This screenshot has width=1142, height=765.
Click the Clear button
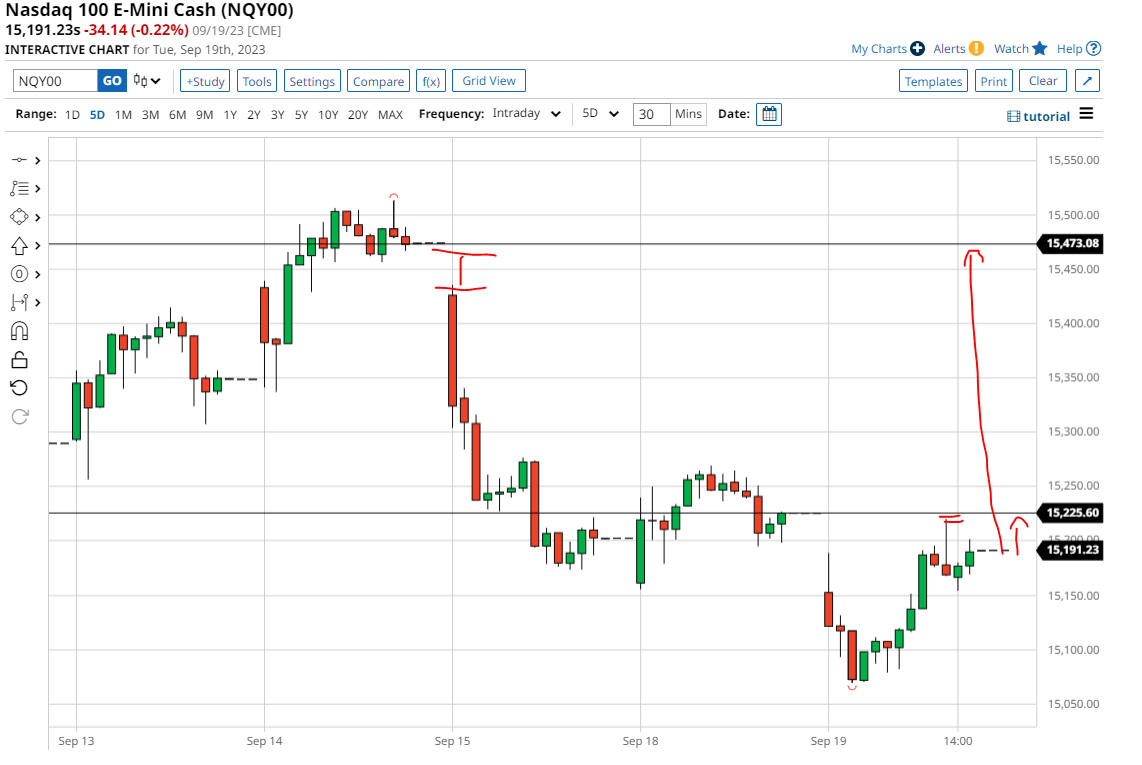[1043, 81]
